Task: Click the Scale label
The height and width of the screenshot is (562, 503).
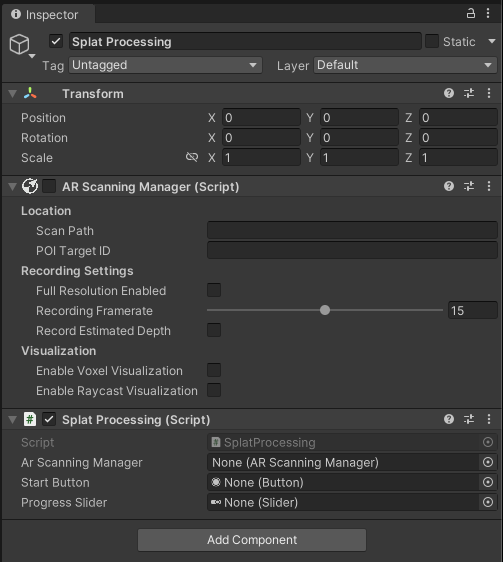Action: point(37,158)
